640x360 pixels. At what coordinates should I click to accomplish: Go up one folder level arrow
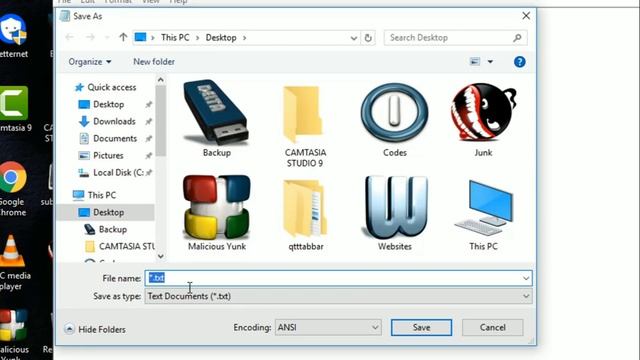(123, 38)
